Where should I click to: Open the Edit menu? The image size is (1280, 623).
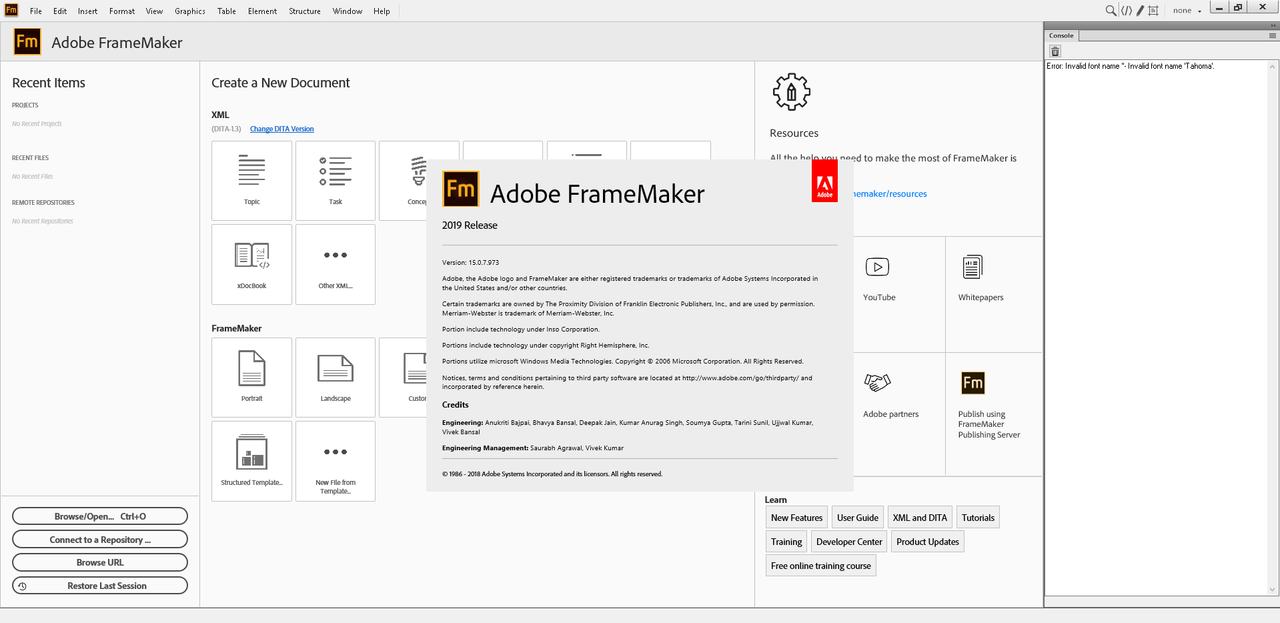pos(60,11)
